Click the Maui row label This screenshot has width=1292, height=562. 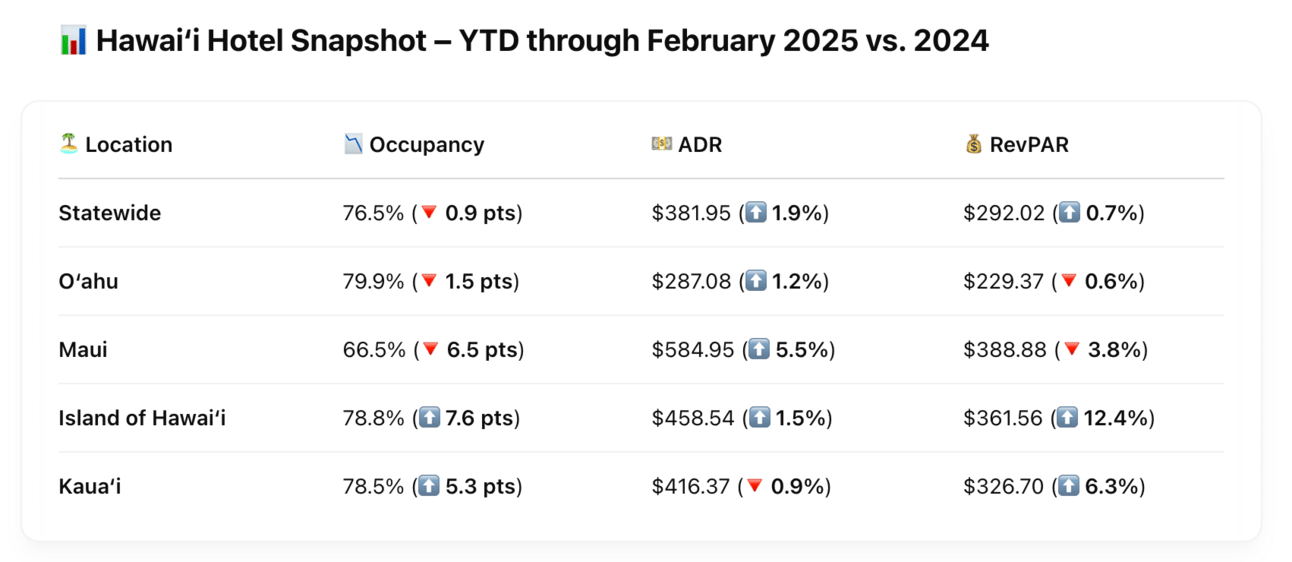click(x=83, y=350)
